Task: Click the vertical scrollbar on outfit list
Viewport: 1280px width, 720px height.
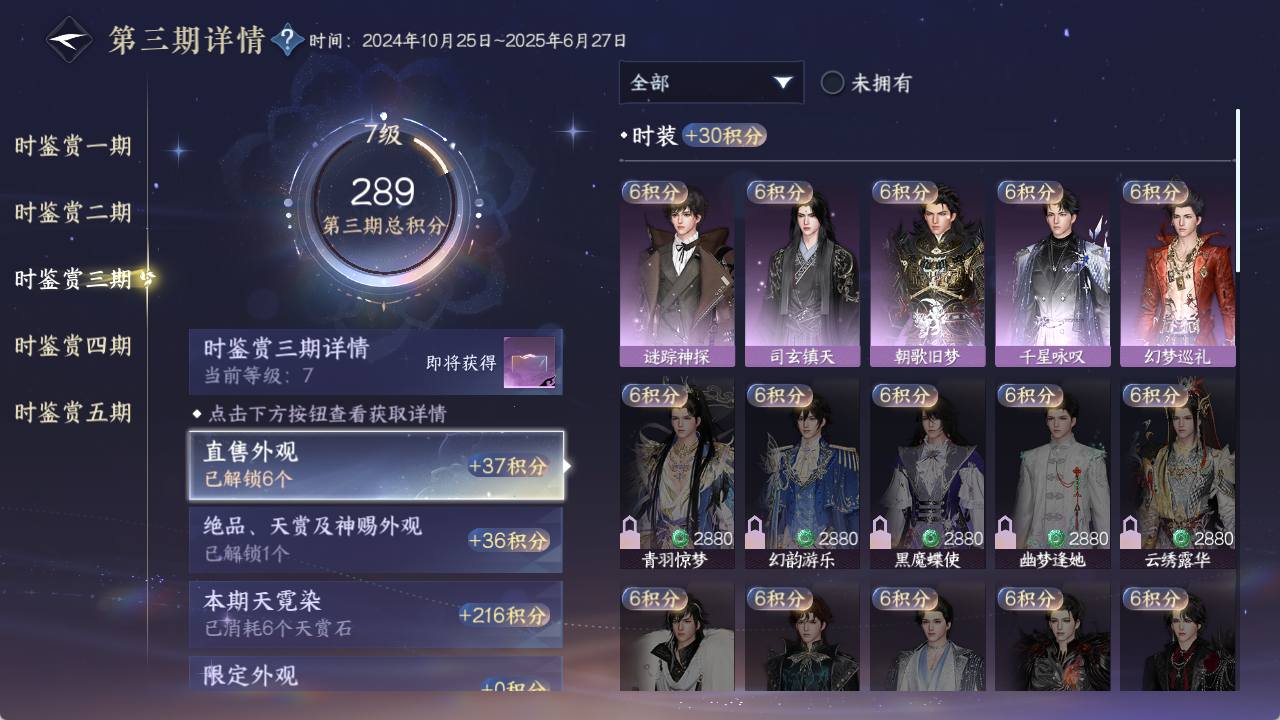Action: point(1238,190)
